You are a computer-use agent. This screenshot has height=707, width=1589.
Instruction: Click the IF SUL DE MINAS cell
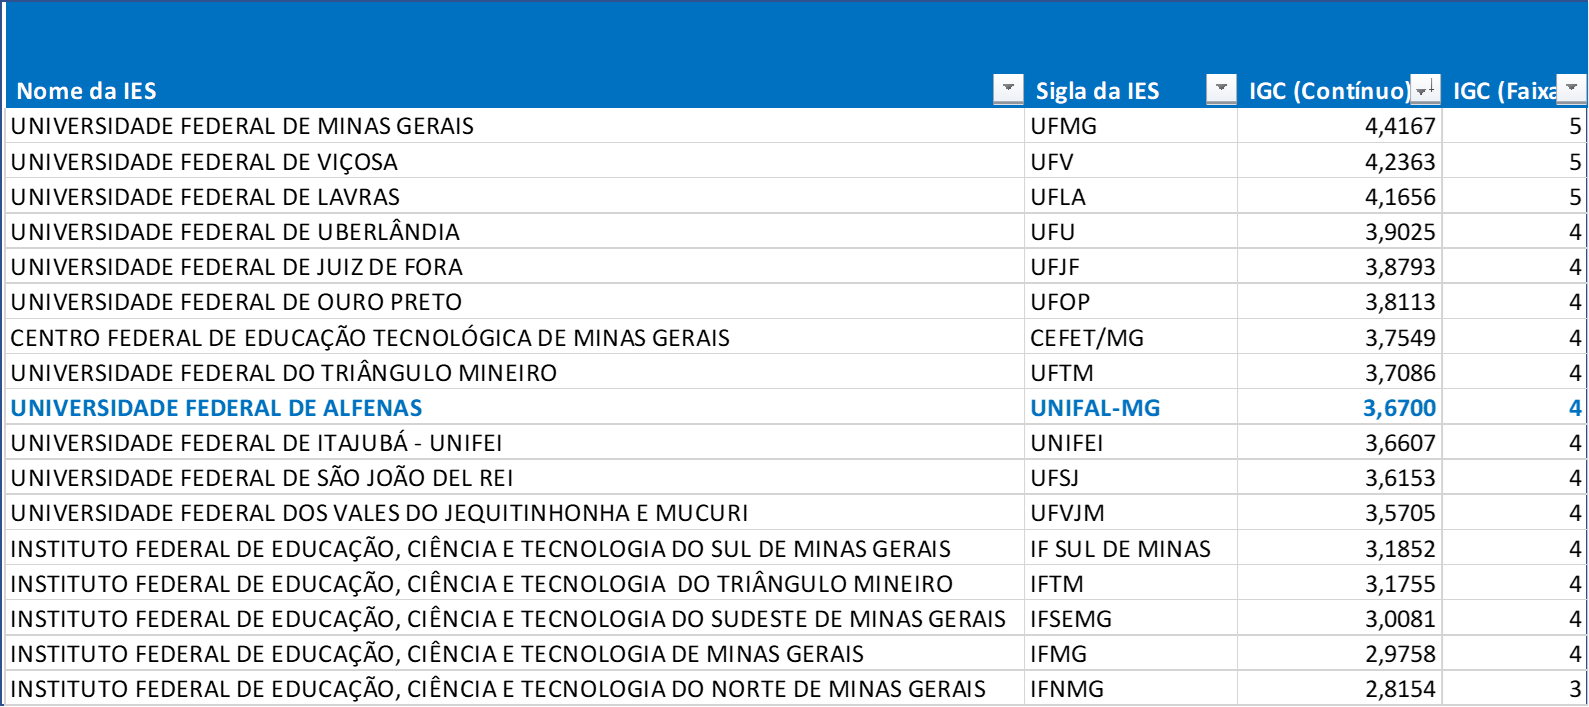tap(1131, 548)
